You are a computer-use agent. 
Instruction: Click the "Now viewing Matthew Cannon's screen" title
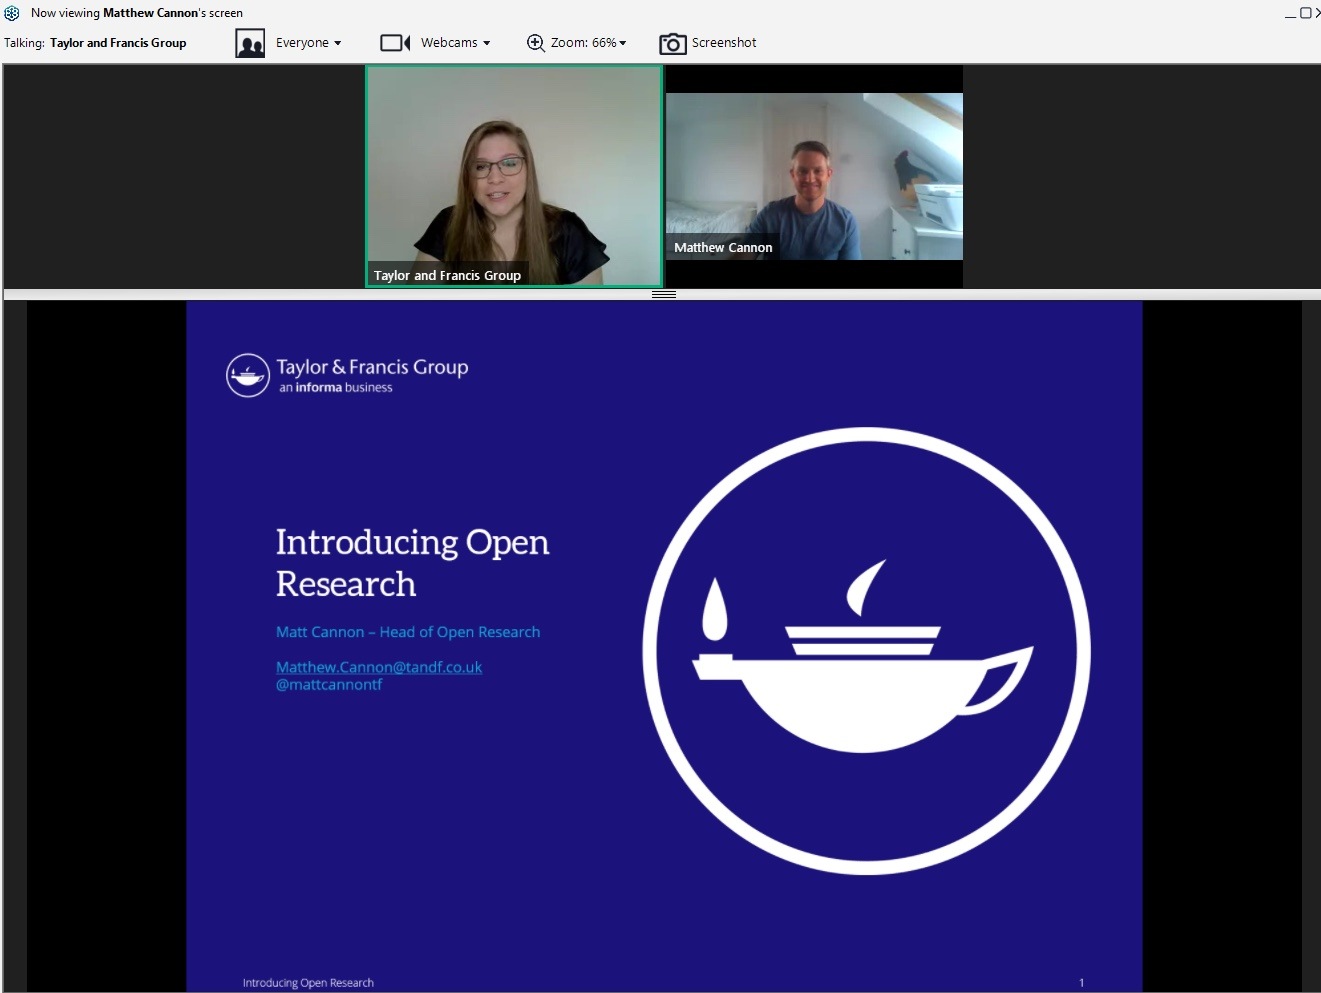137,13
